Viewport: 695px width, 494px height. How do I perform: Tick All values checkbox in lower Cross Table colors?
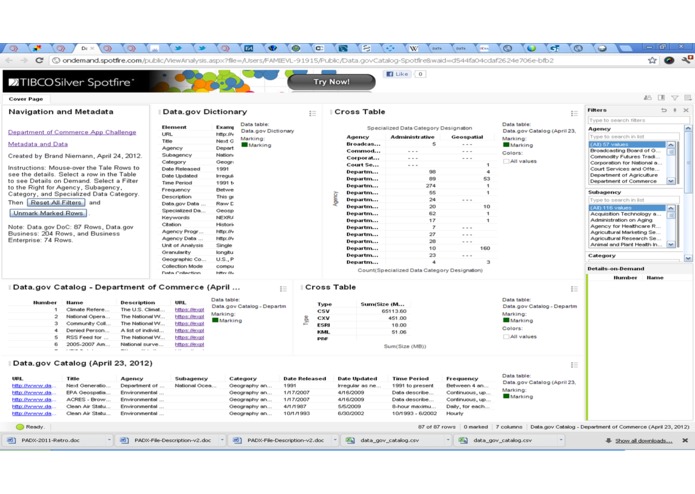506,337
